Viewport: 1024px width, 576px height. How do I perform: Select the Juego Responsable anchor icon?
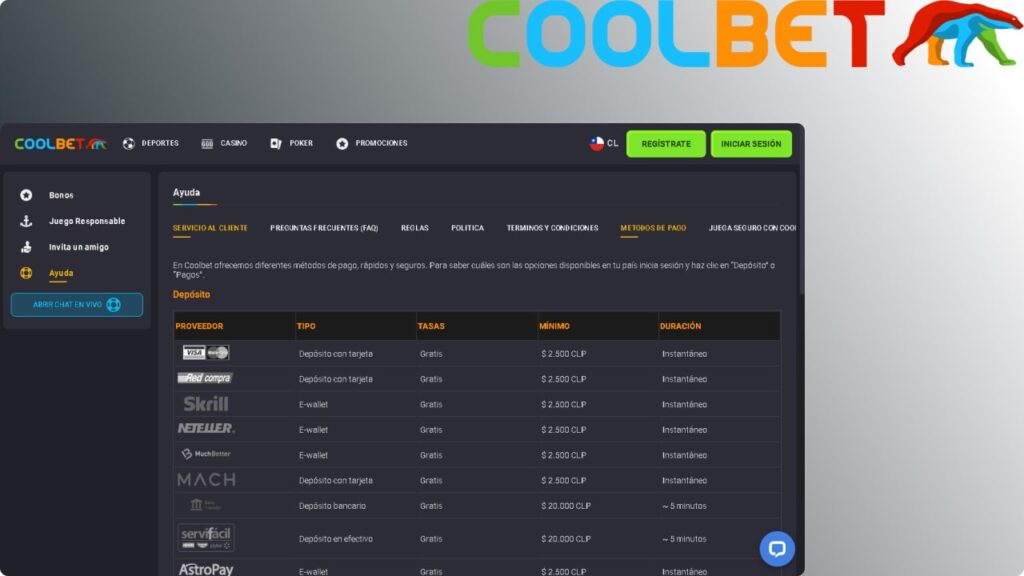tap(27, 221)
